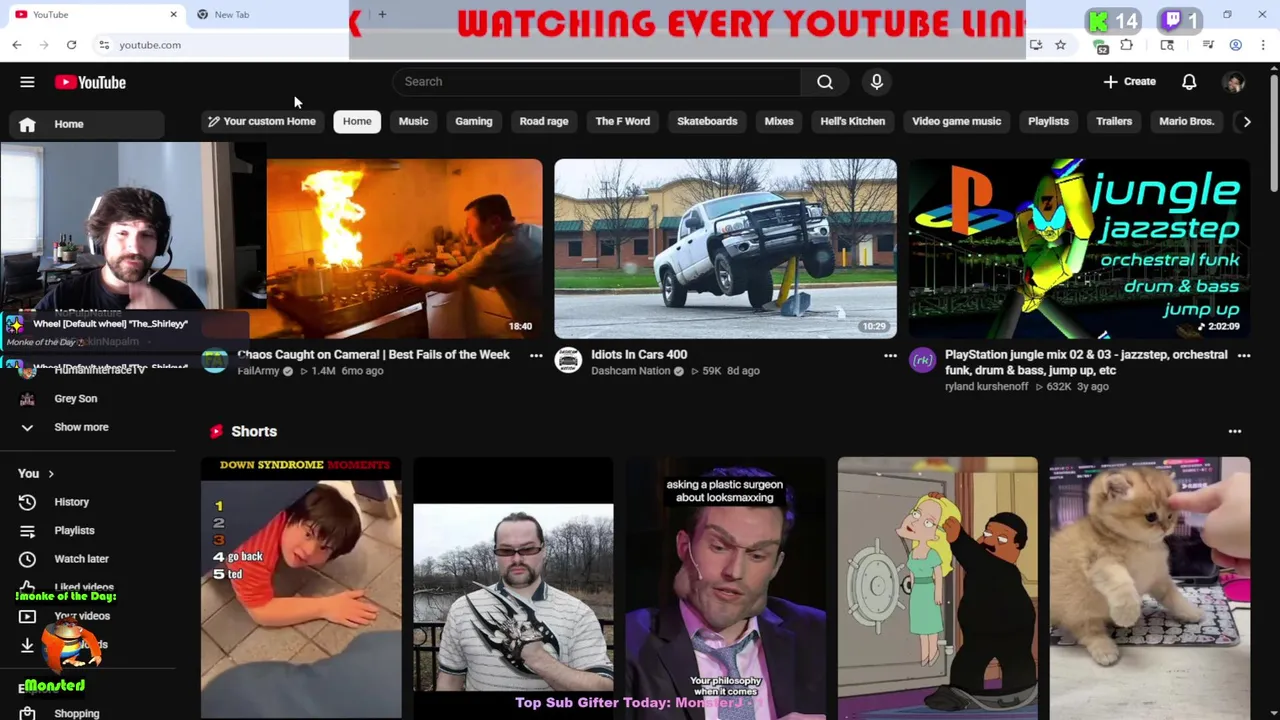This screenshot has width=1280, height=720.
Task: Open the man with blade Short
Action: tap(513, 588)
